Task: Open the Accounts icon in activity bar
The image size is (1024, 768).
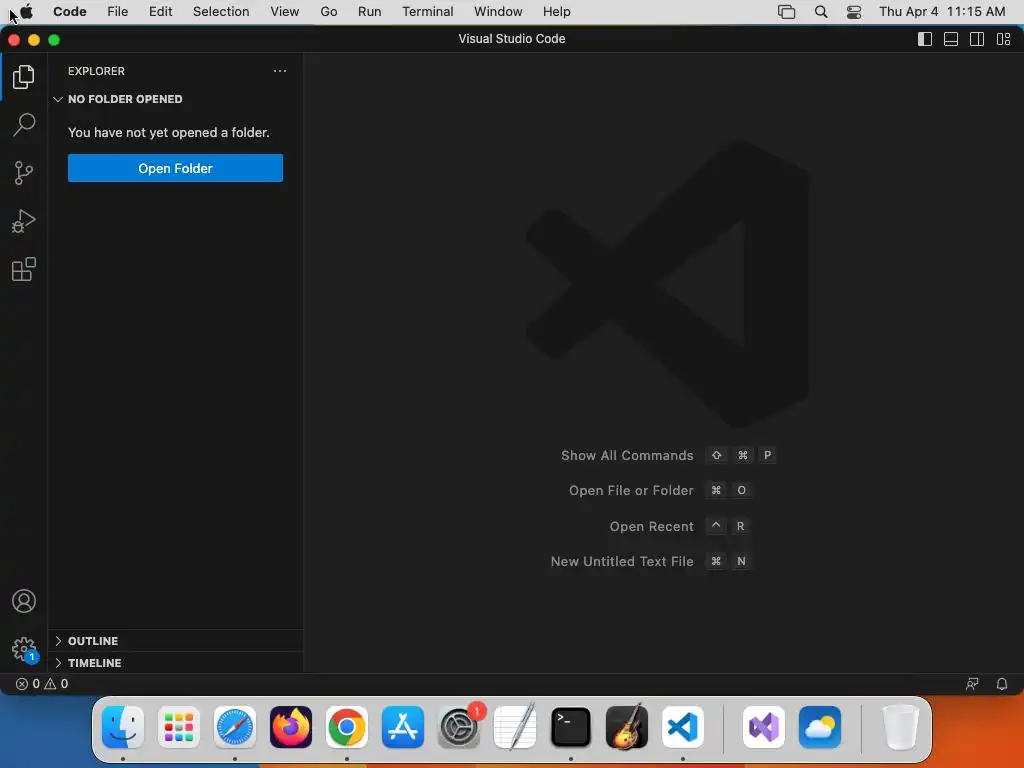Action: 24,601
